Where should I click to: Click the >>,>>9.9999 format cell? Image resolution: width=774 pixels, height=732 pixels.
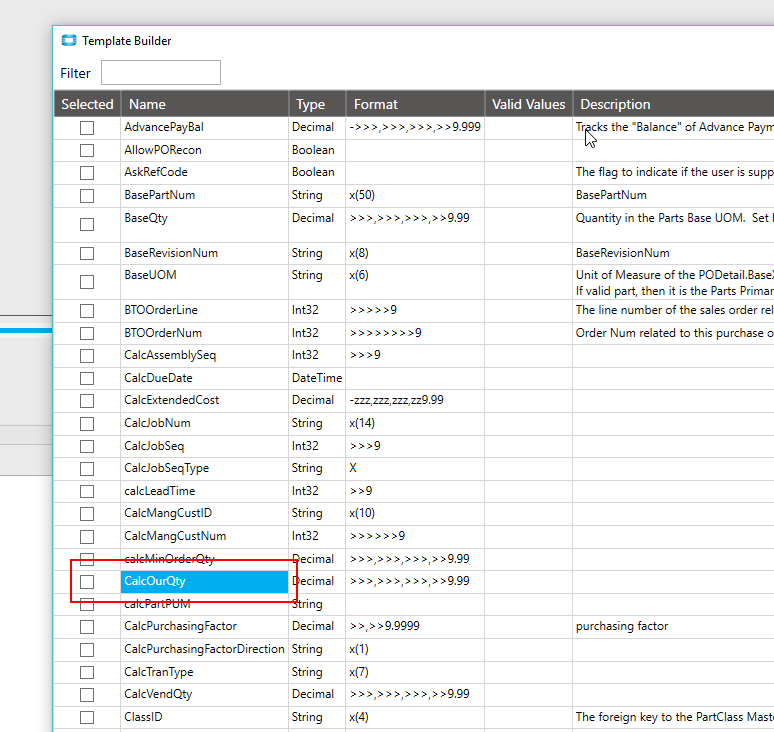tap(415, 626)
